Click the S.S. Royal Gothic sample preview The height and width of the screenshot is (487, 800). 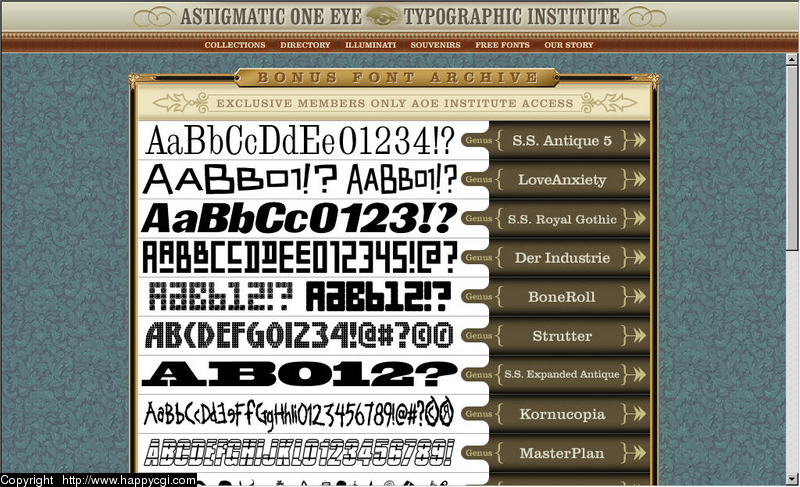coord(299,218)
